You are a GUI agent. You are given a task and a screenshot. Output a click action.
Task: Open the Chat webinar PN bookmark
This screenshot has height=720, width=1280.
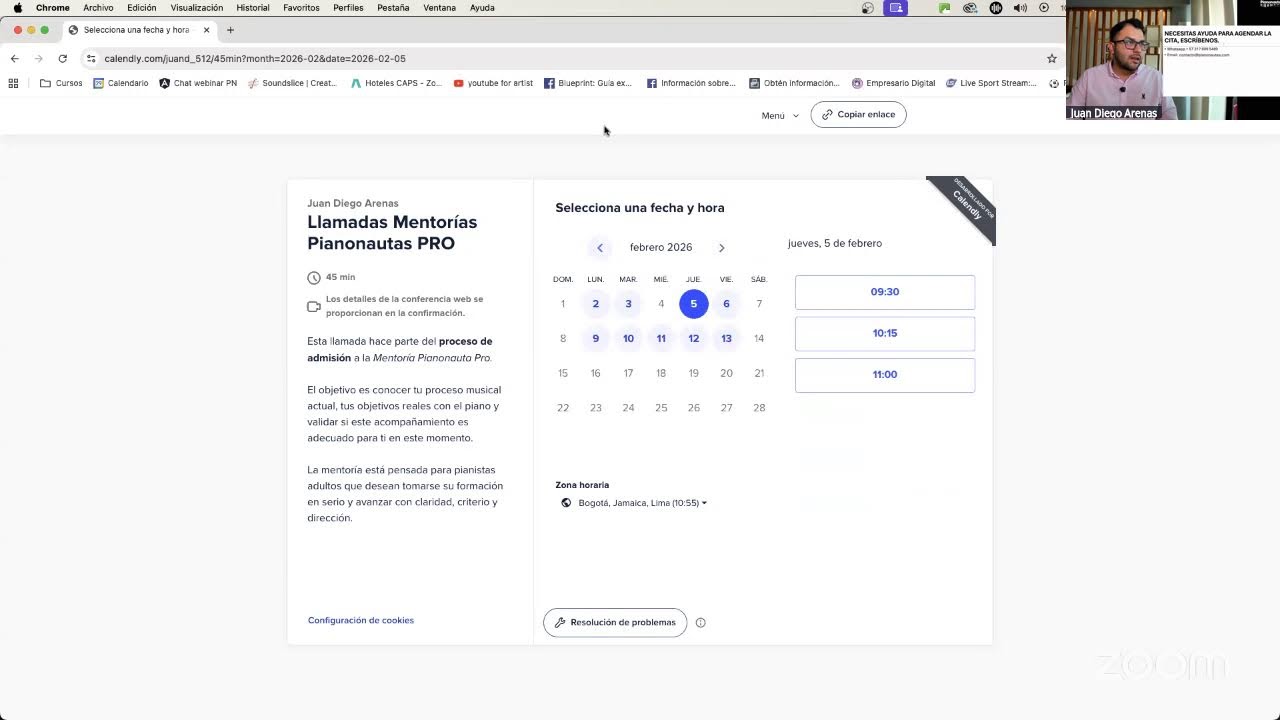pyautogui.click(x=198, y=83)
